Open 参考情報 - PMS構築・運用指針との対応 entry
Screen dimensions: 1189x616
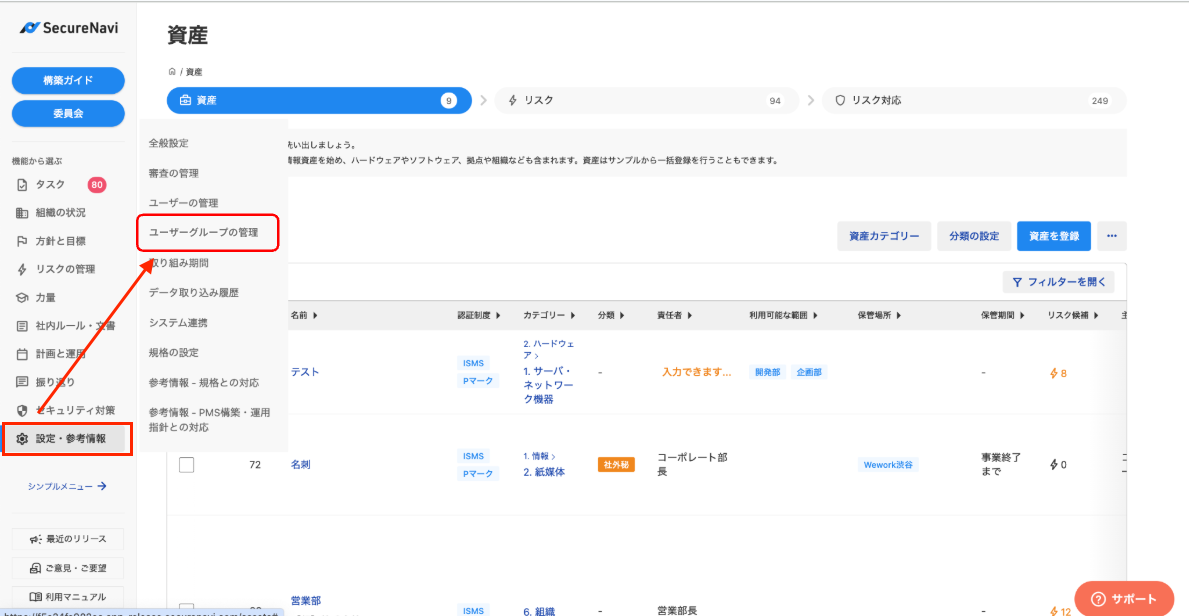(209, 420)
